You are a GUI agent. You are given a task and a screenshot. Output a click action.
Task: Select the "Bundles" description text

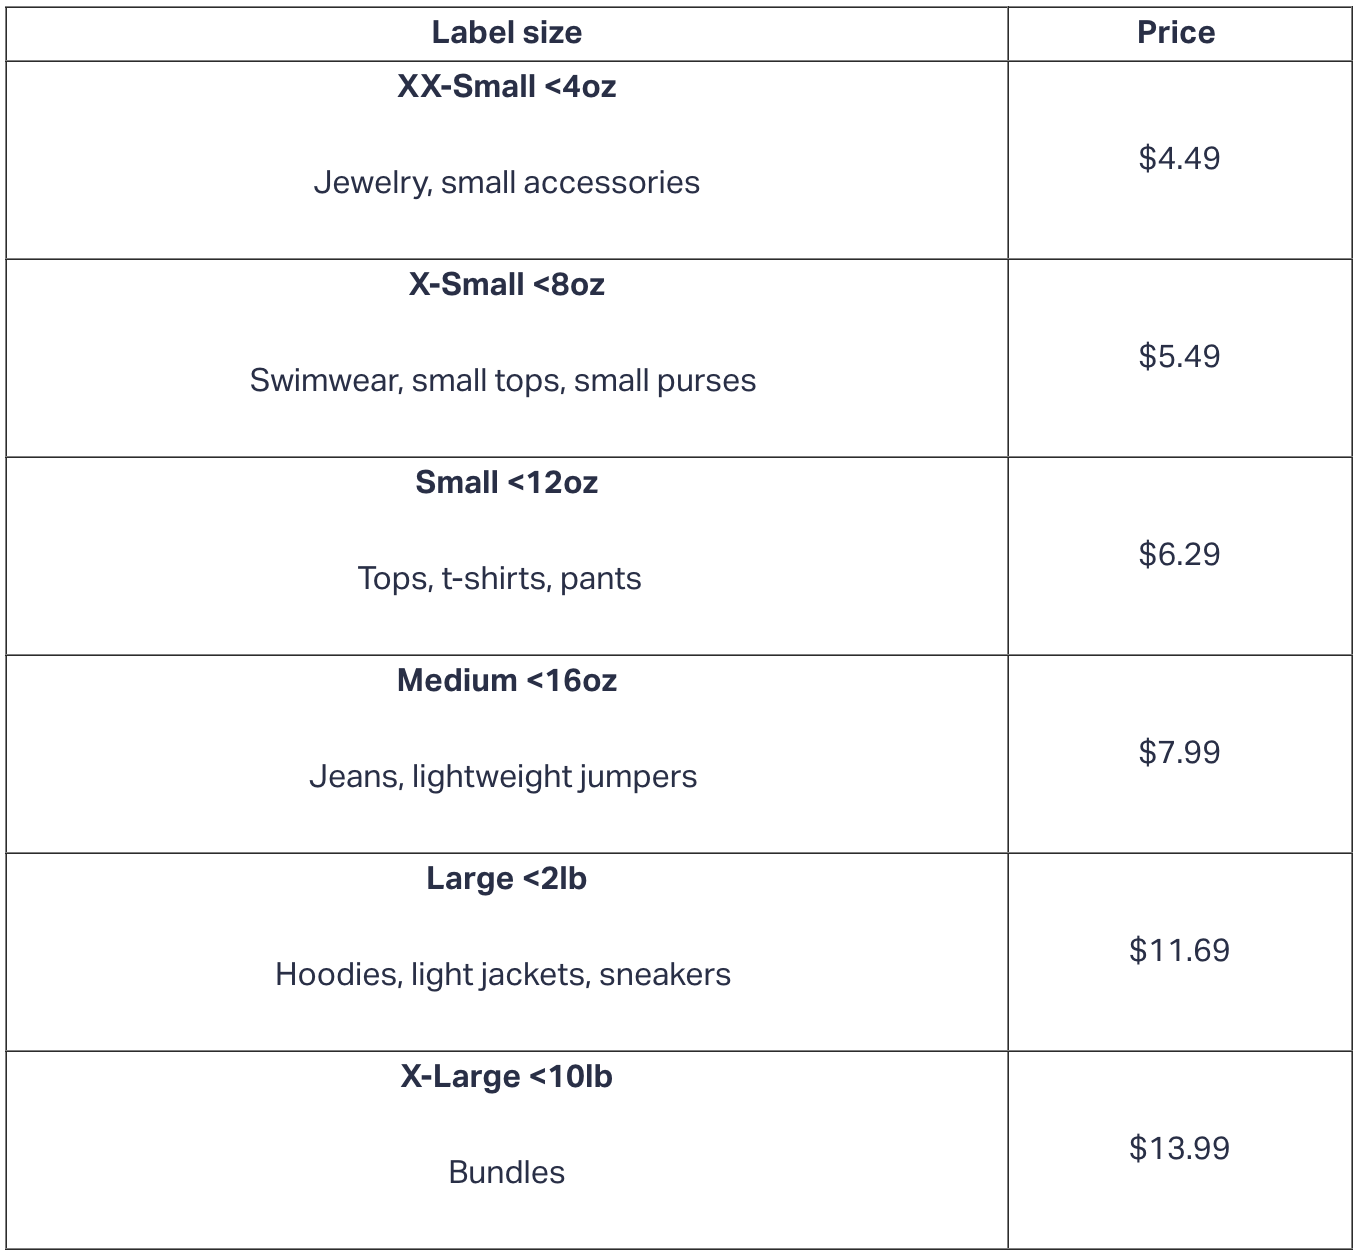pyautogui.click(x=506, y=1172)
